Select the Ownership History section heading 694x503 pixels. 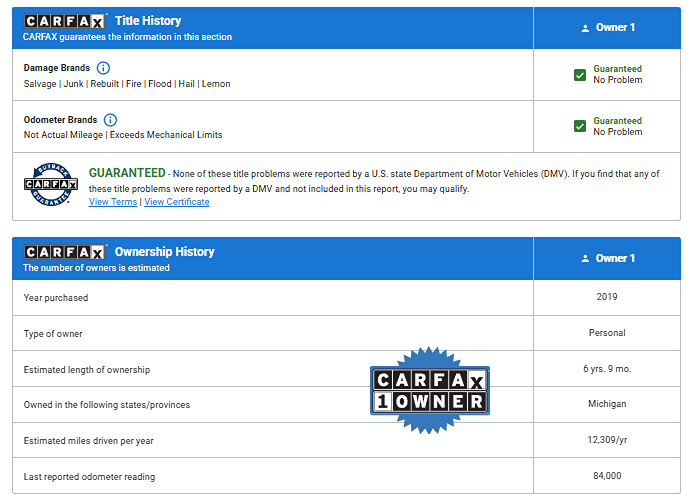tap(164, 252)
